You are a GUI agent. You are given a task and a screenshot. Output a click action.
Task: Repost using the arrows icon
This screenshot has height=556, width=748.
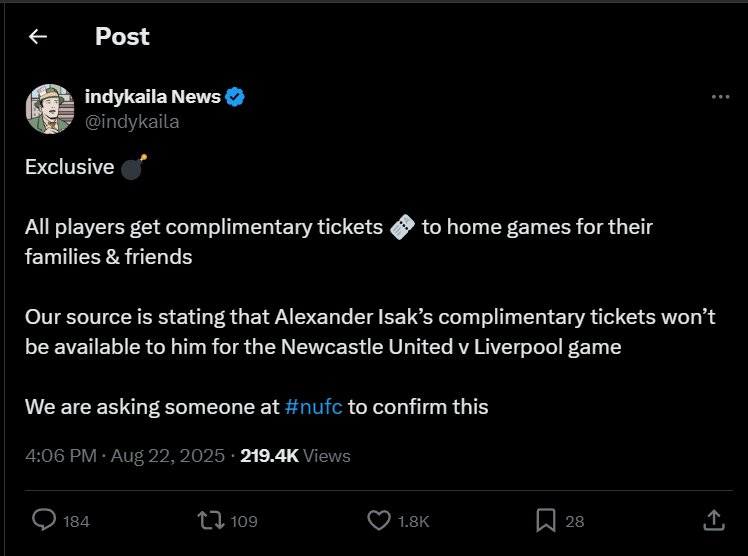210,520
